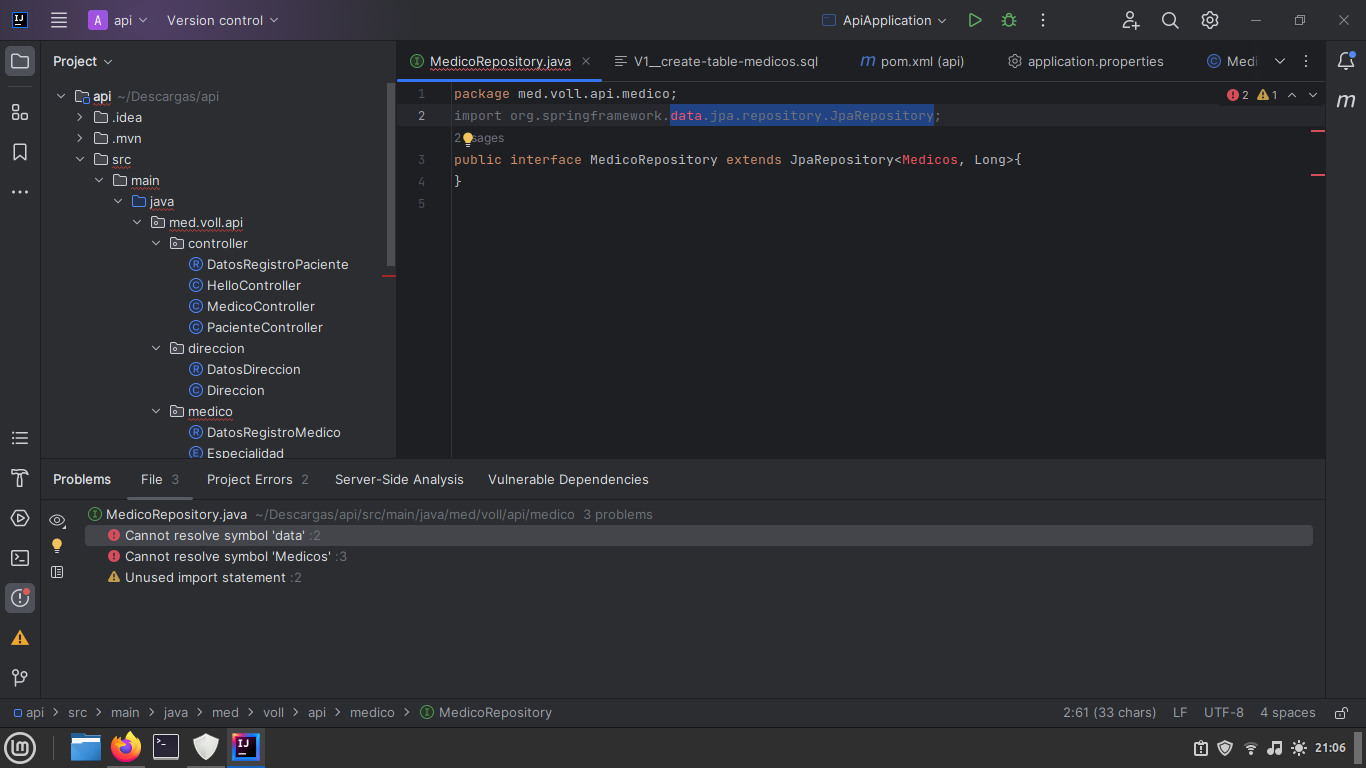1366x768 pixels.
Task: Click UTF-8 encoding in status bar
Action: (1224, 713)
